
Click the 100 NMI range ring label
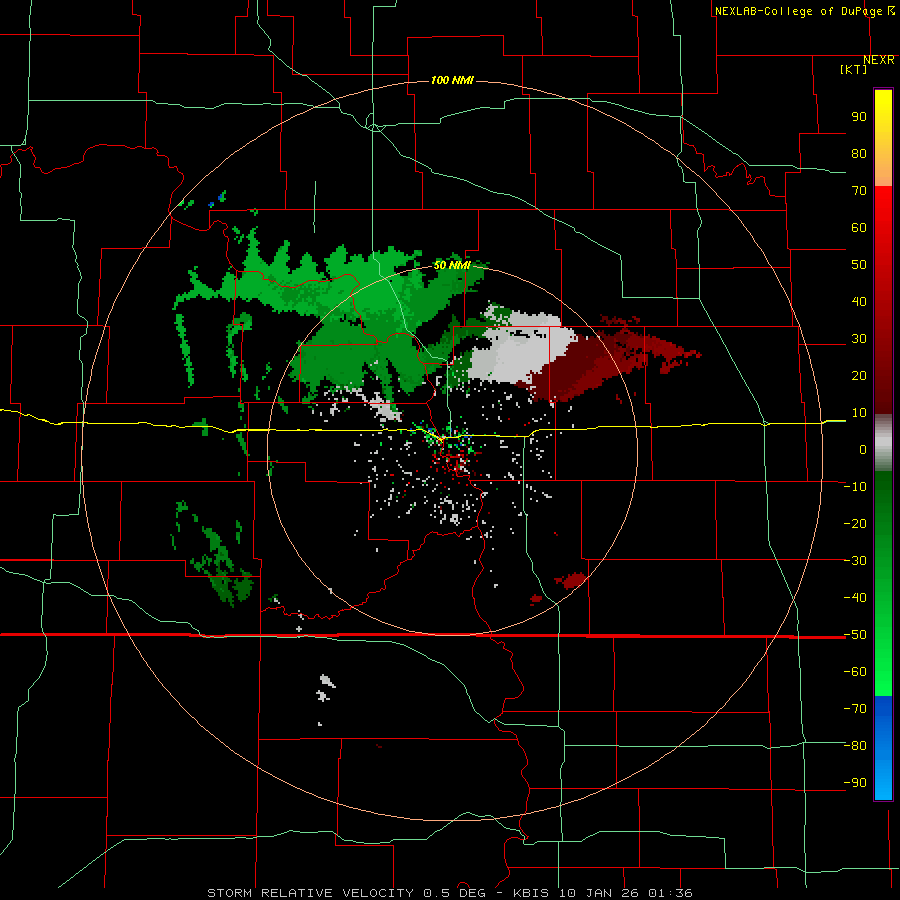[452, 80]
